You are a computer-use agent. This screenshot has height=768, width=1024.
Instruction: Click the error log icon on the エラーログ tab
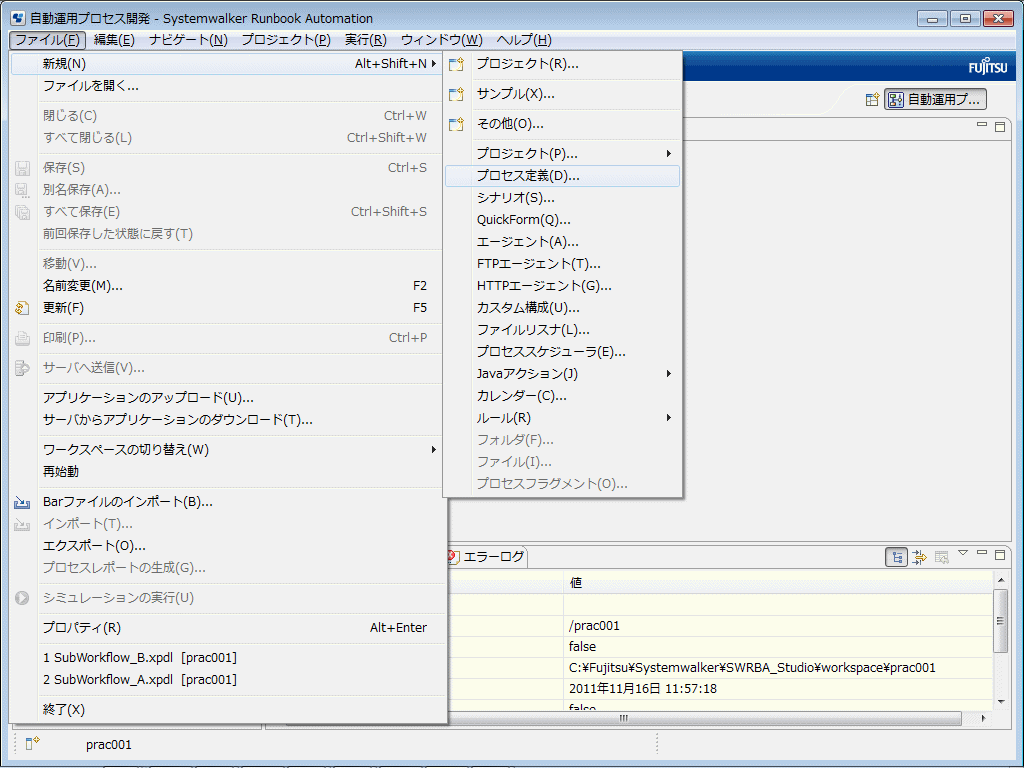(453, 556)
